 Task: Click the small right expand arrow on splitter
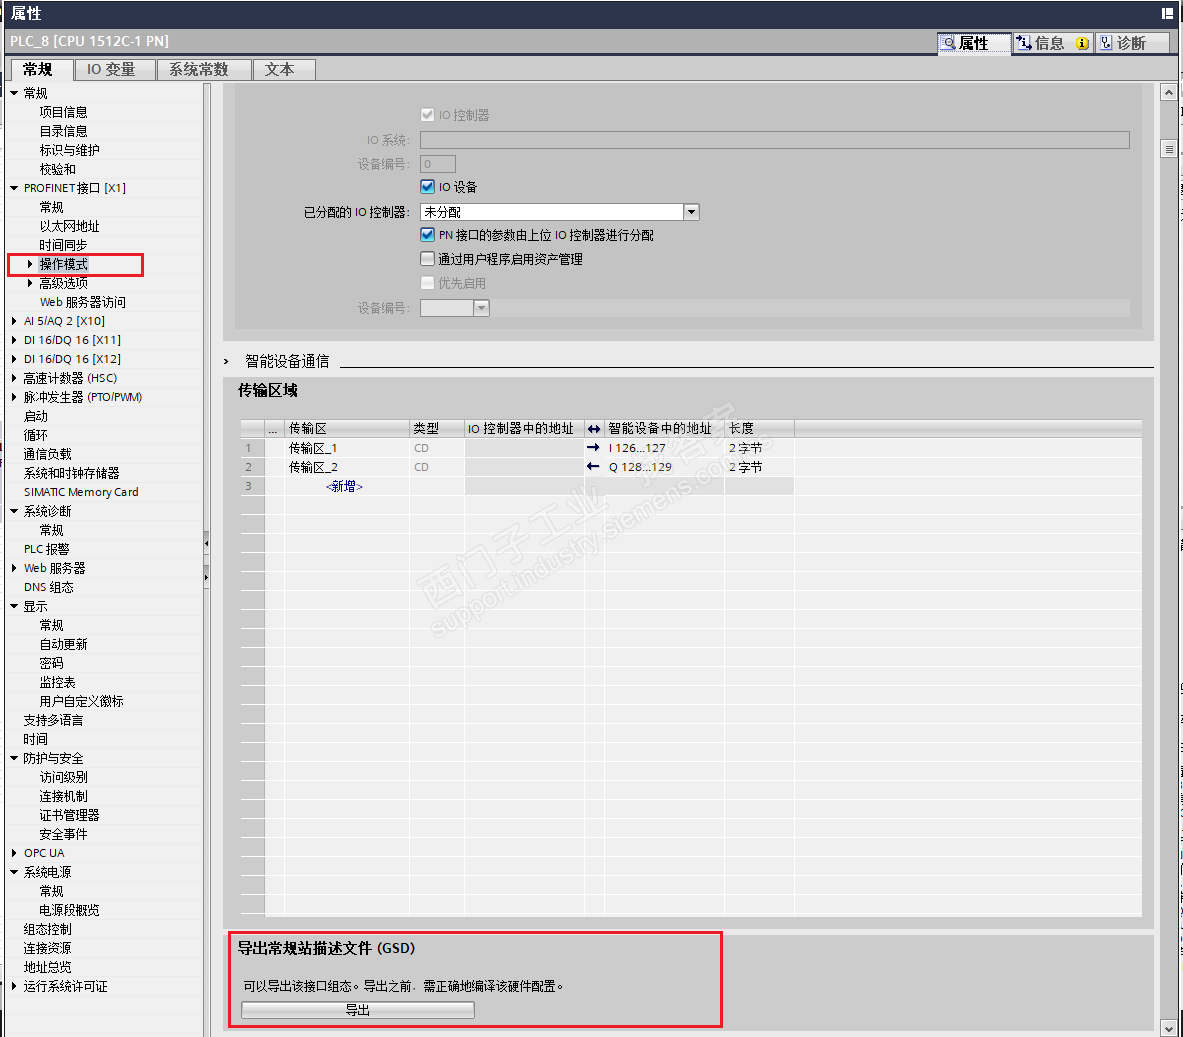(206, 577)
